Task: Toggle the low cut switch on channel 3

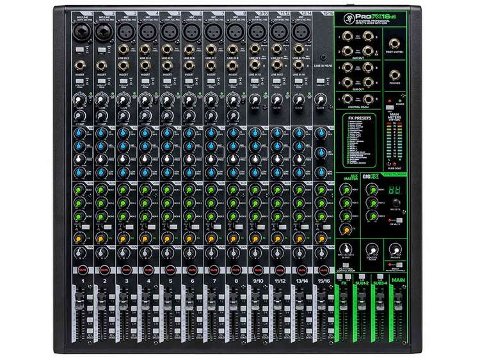Action: [x=124, y=81]
